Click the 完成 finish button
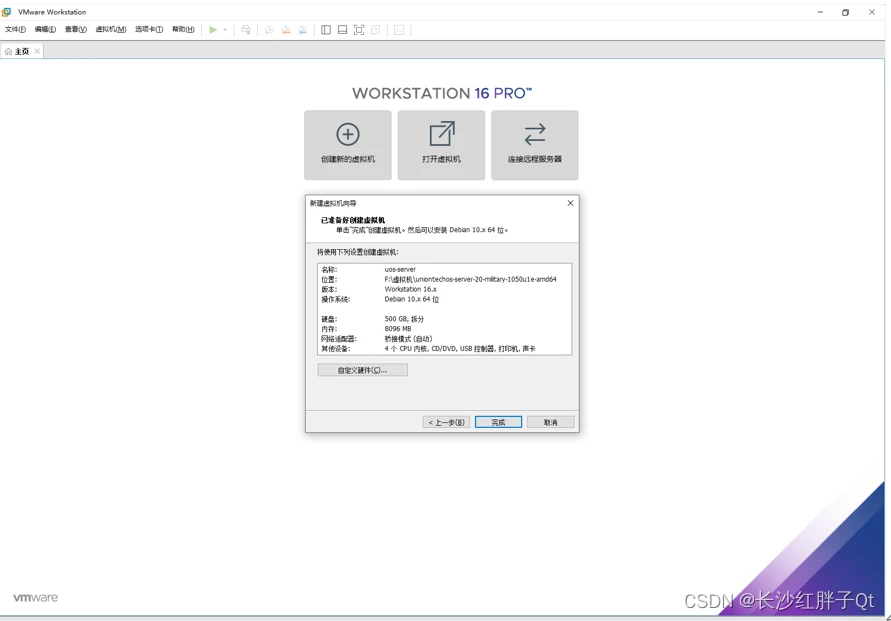891x621 pixels. 498,422
